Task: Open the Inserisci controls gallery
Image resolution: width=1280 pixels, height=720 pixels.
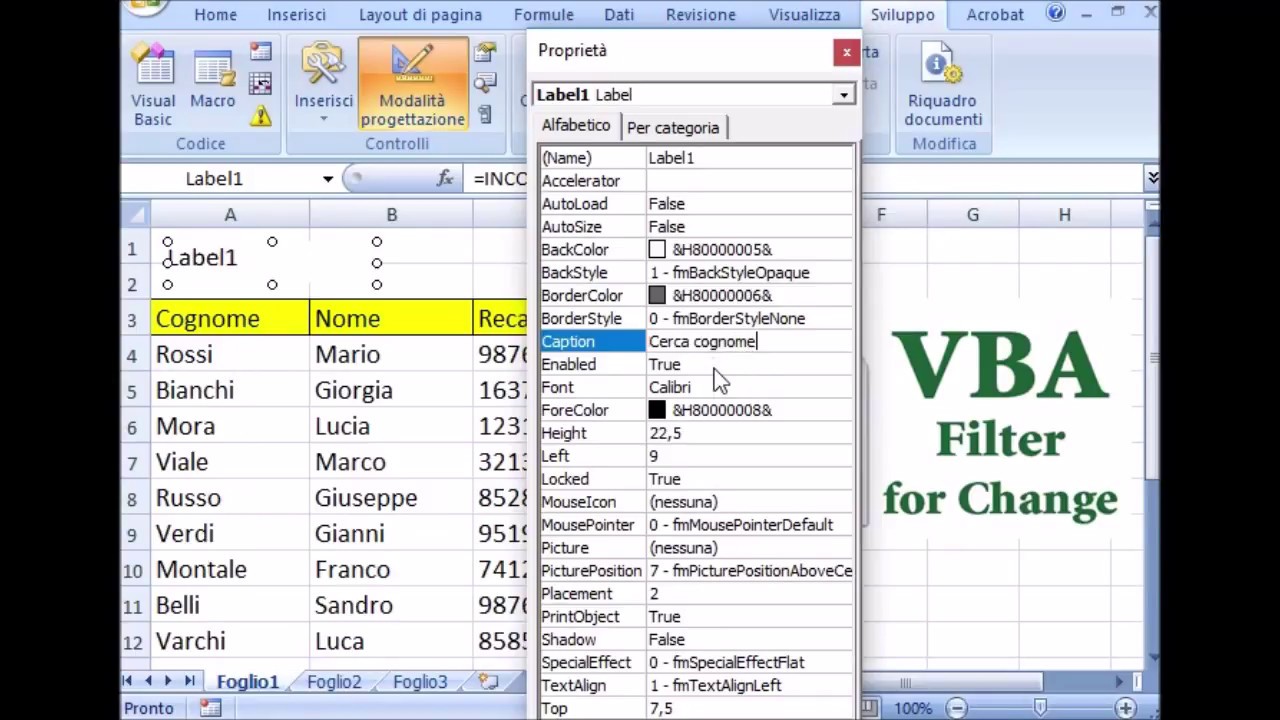Action: 323,85
